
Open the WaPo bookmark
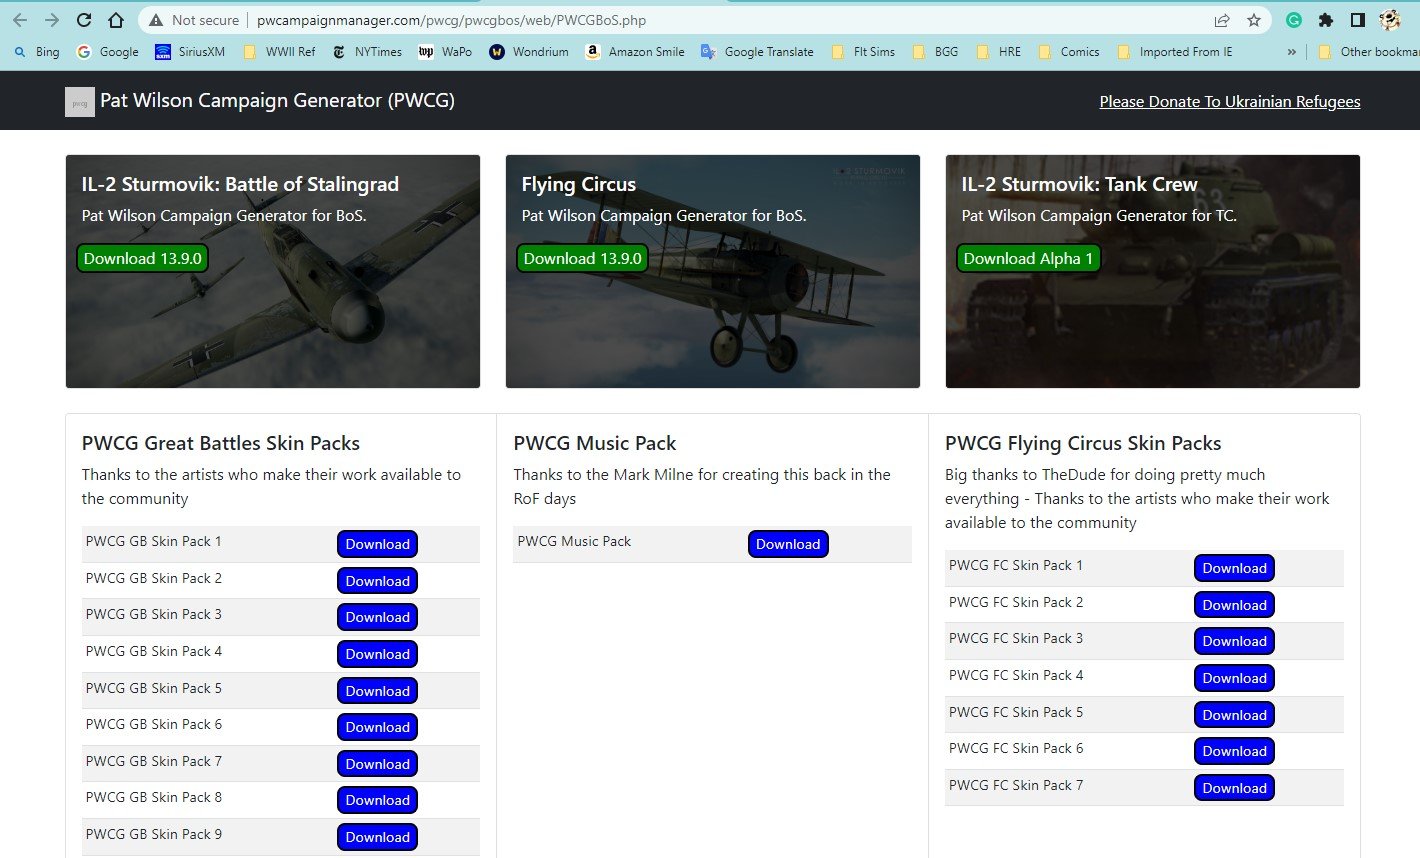[x=445, y=52]
